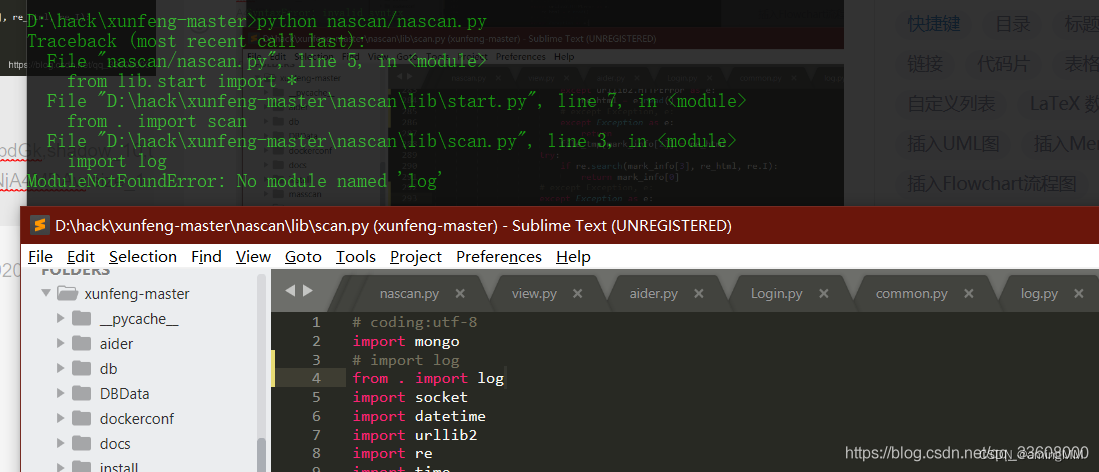1099x472 pixels.
Task: Open the Edit menu
Action: coord(81,257)
